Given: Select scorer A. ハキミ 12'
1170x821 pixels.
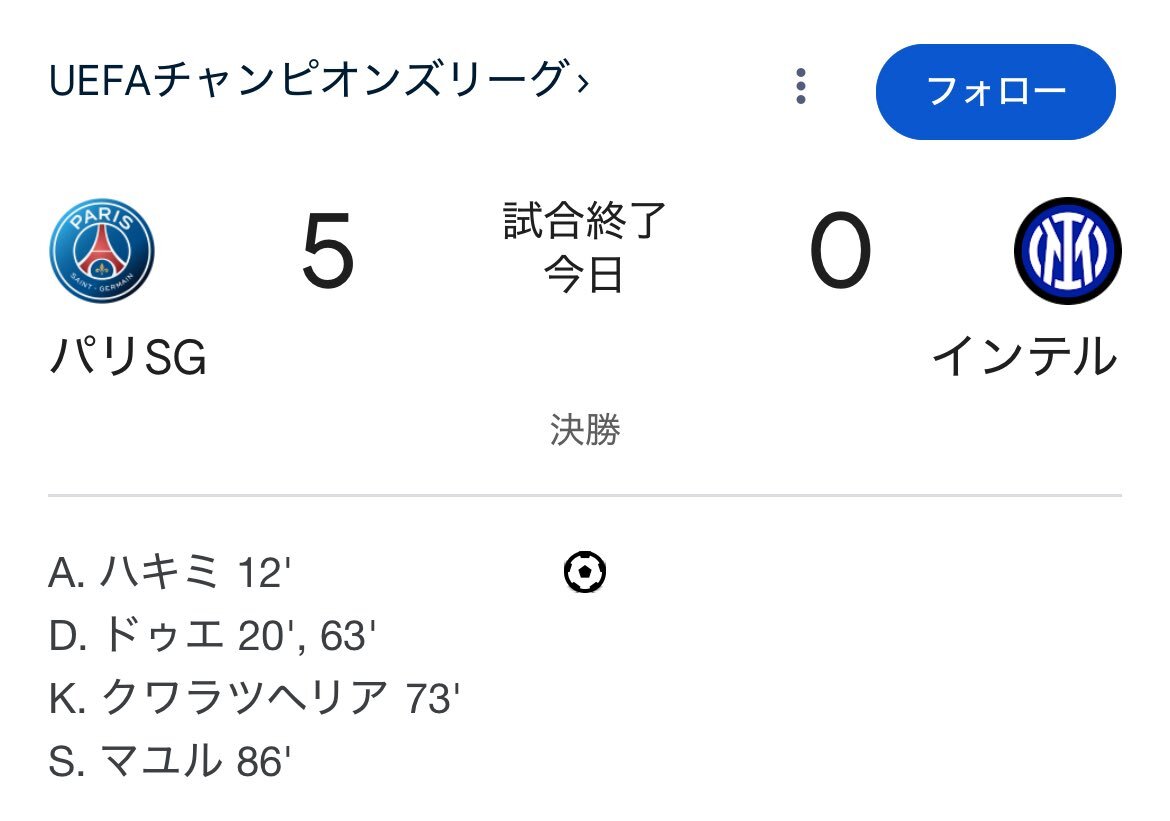Looking at the screenshot, I should pos(169,574).
